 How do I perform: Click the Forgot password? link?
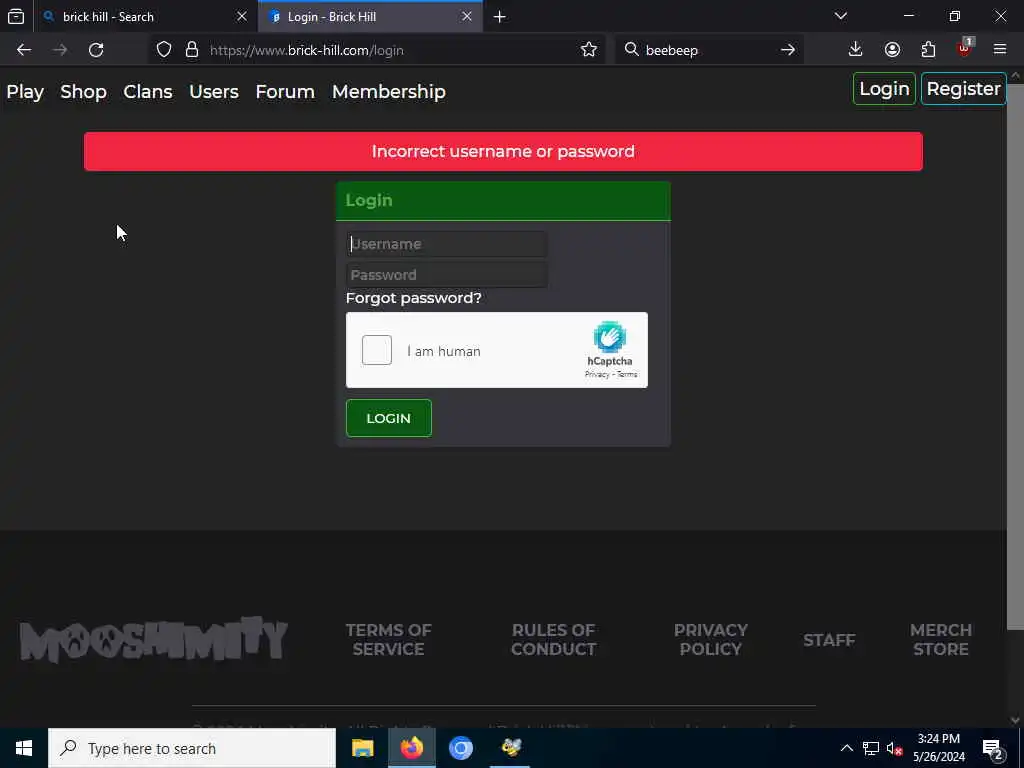[x=413, y=298]
